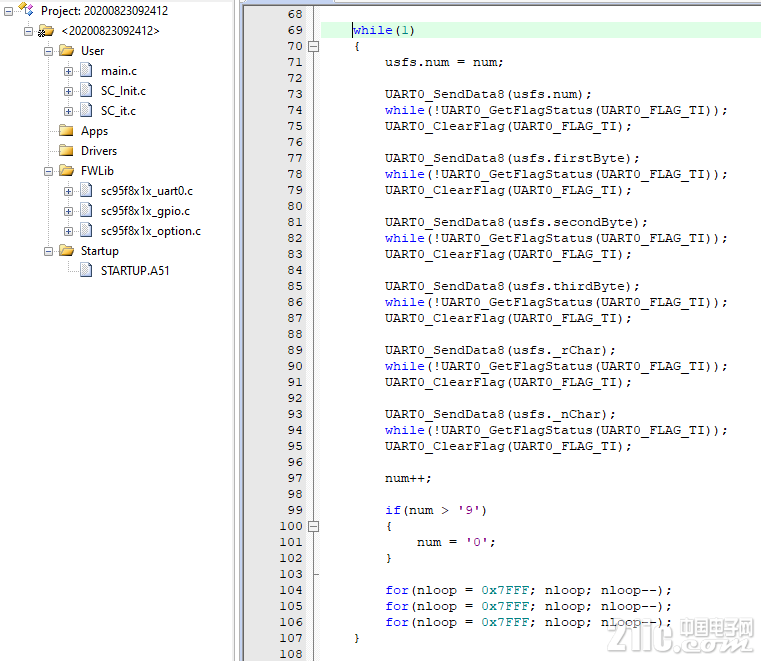Click the UART0_ClearFlag call on line 95
This screenshot has height=661, width=761.
[508, 446]
